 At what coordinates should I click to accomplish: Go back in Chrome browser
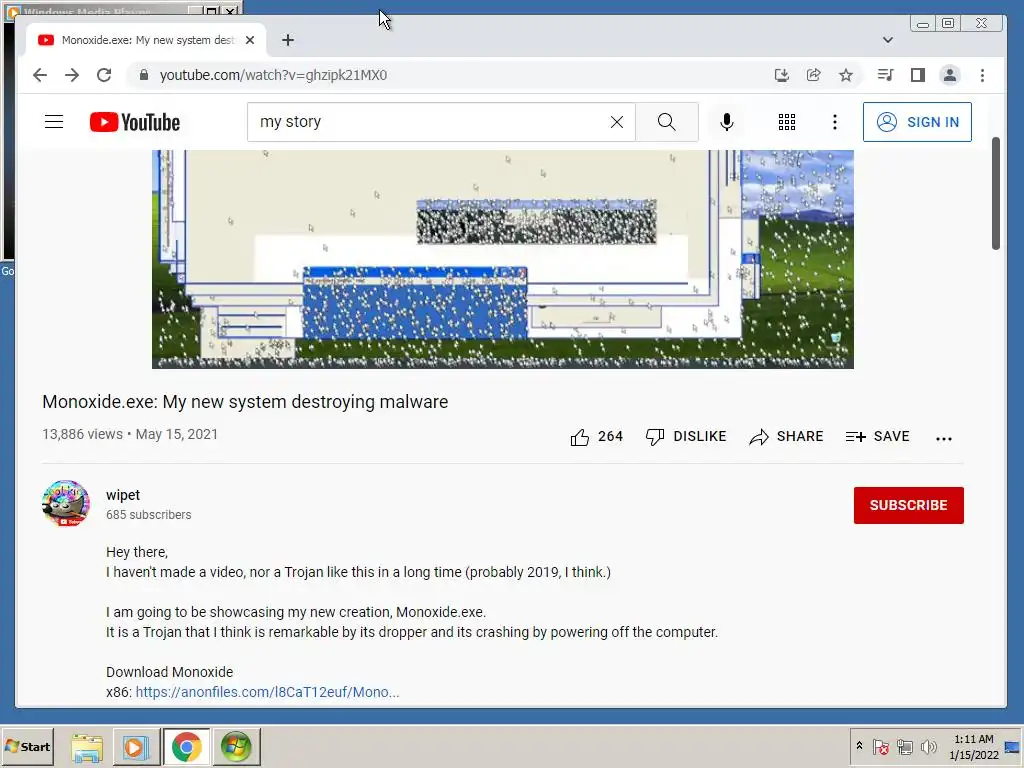pos(40,75)
